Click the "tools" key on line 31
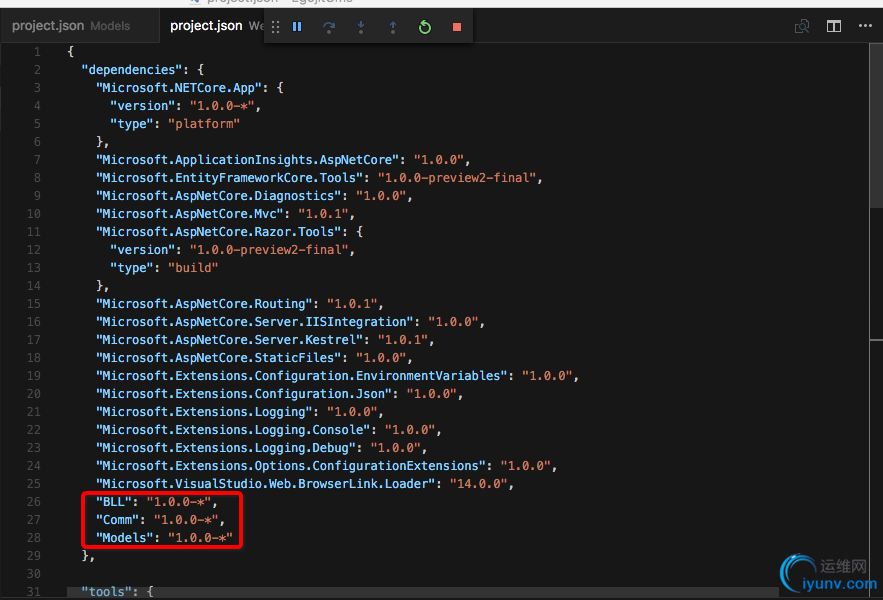The height and width of the screenshot is (600, 883). coord(106,592)
